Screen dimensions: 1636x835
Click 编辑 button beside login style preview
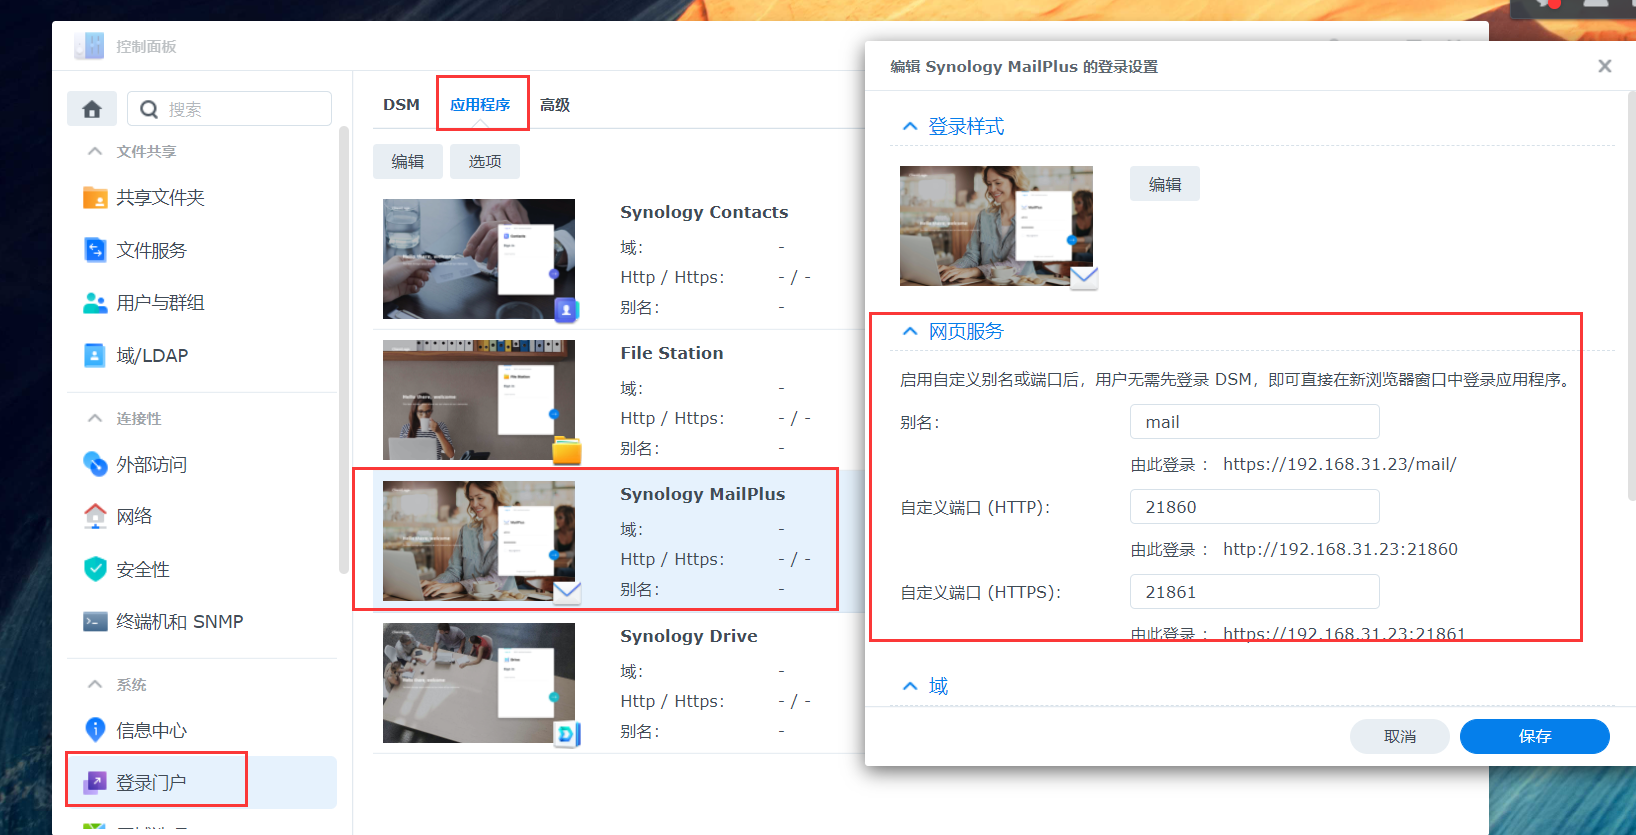click(x=1165, y=184)
